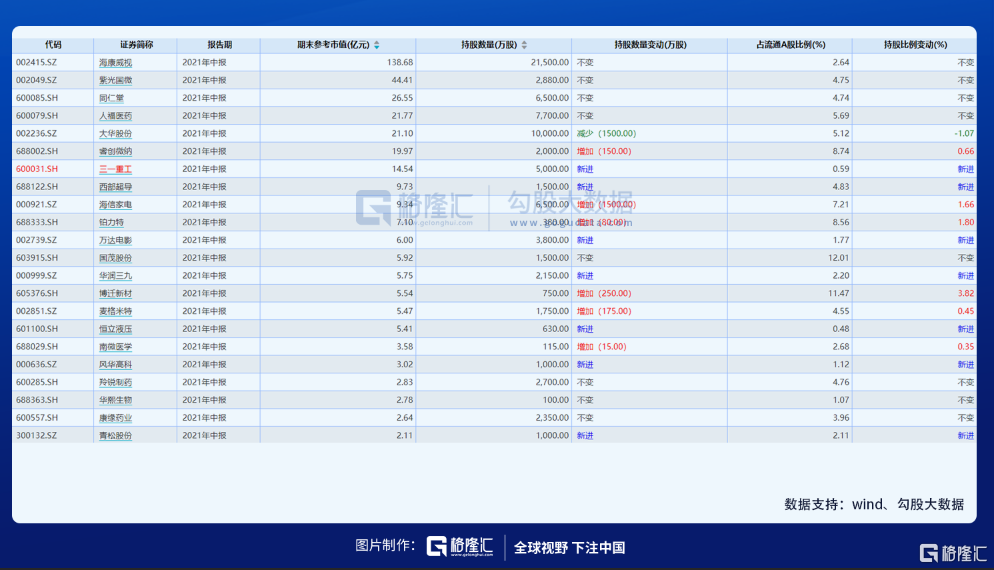Viewport: 994px width, 570px height.
Task: Click market value cell 26.55
Action: point(403,98)
